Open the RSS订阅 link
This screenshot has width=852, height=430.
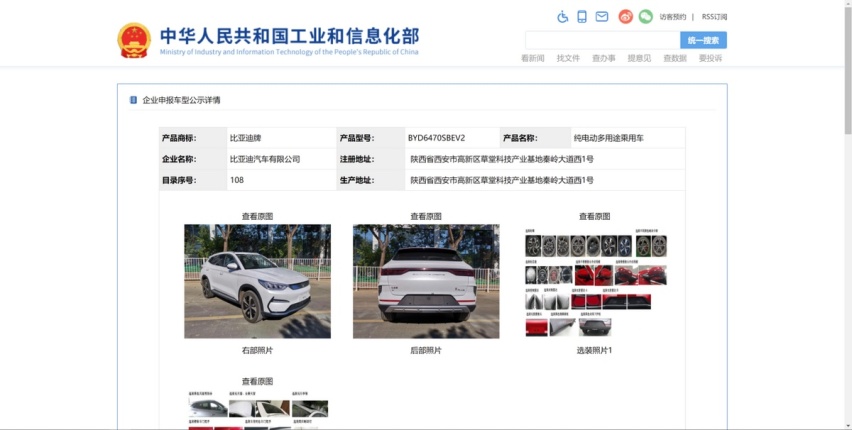tap(714, 17)
